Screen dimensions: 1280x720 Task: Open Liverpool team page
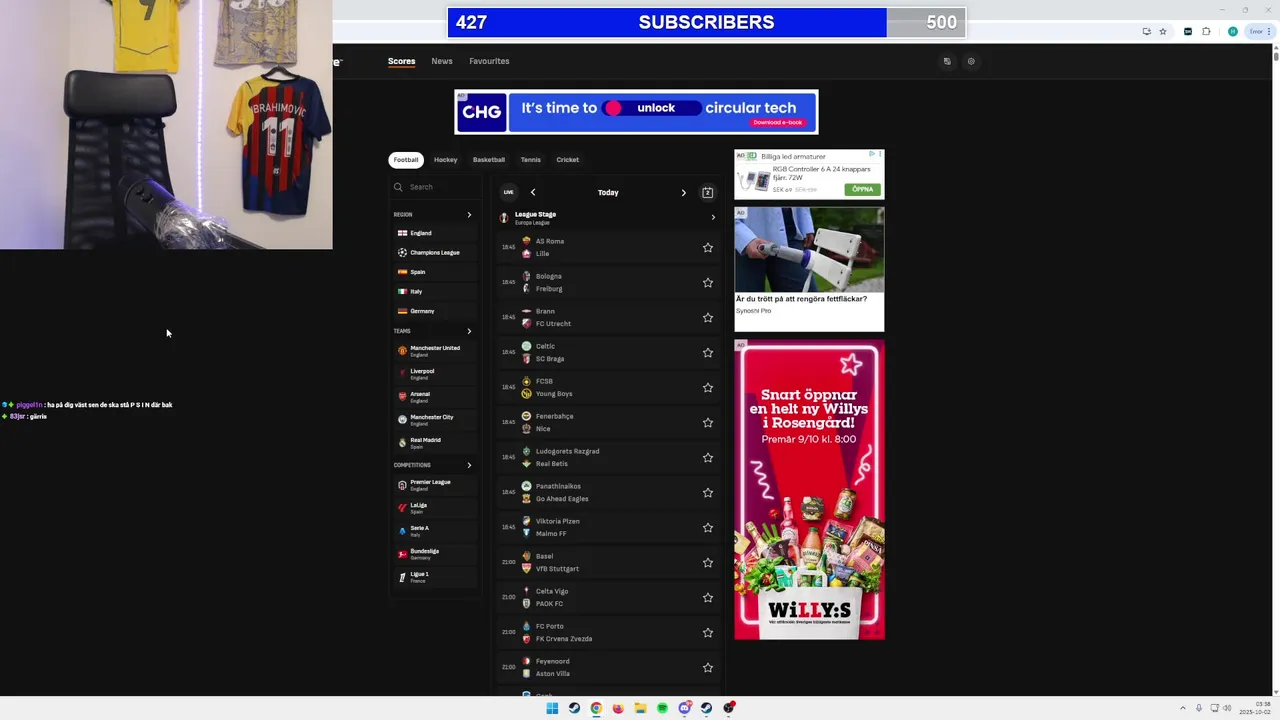(x=434, y=373)
